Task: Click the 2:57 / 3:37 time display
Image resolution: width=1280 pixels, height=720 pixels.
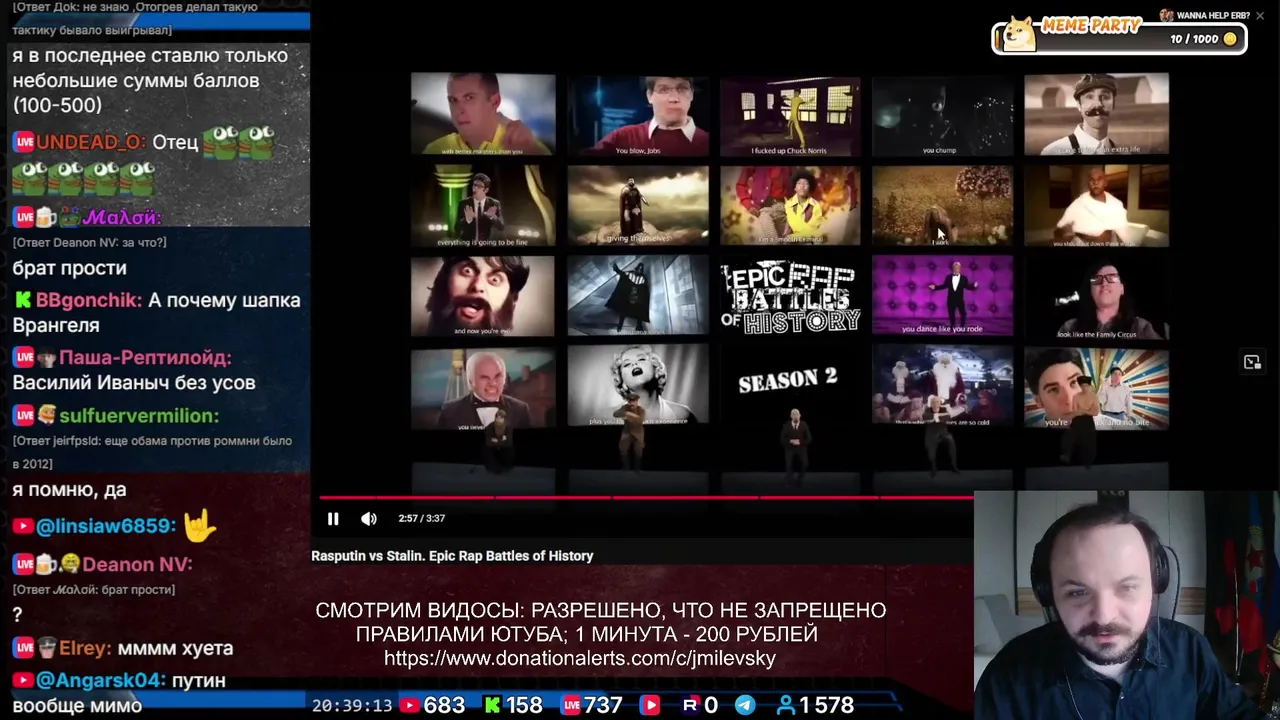Action: point(421,518)
